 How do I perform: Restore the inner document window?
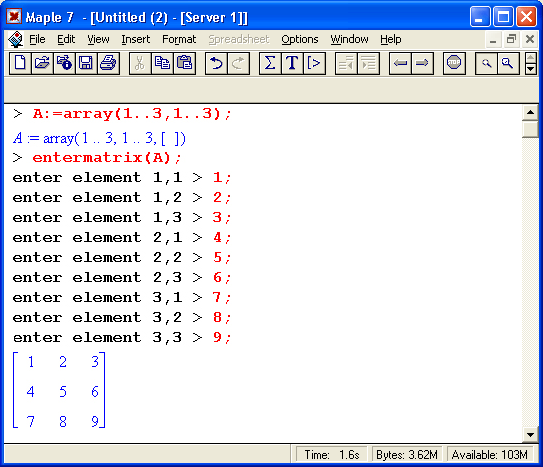click(x=511, y=39)
